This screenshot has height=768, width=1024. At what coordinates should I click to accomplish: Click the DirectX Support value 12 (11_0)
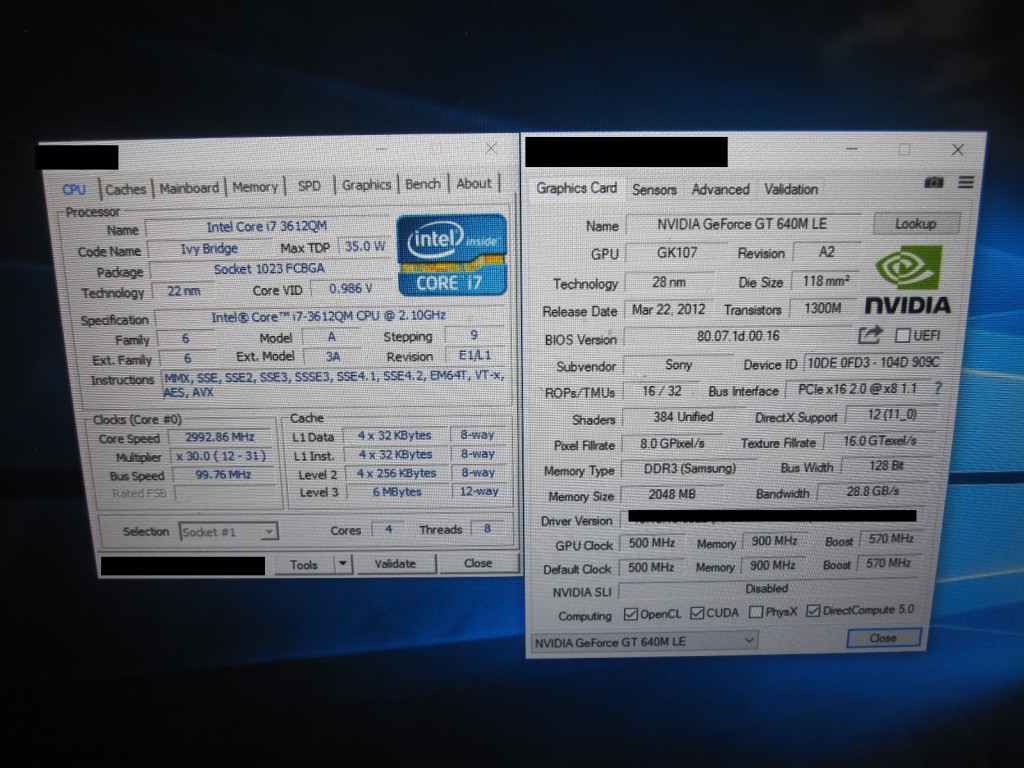tap(892, 415)
